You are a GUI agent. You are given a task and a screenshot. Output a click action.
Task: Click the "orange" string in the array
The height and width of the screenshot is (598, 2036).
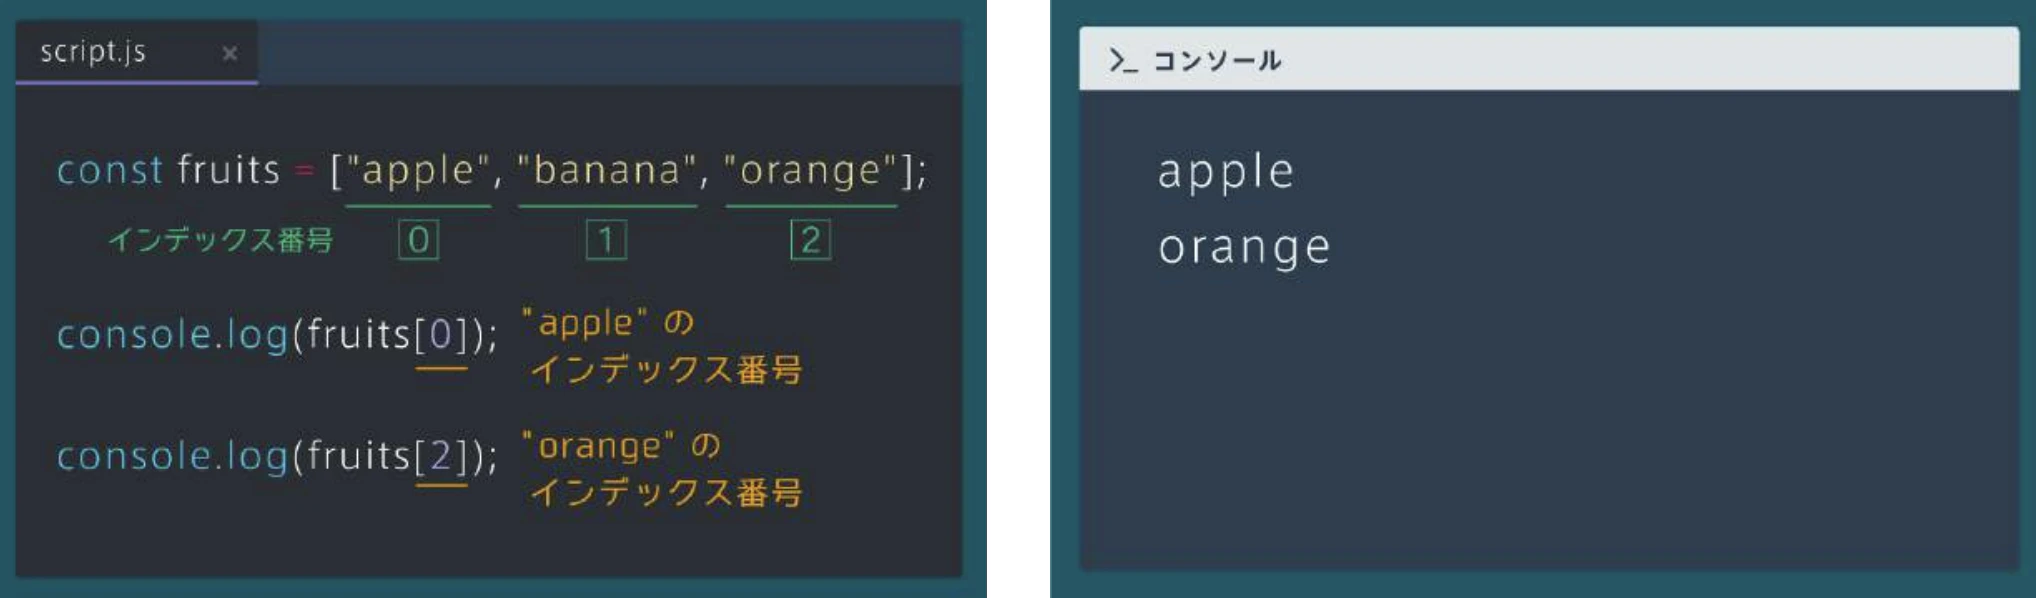tap(810, 170)
